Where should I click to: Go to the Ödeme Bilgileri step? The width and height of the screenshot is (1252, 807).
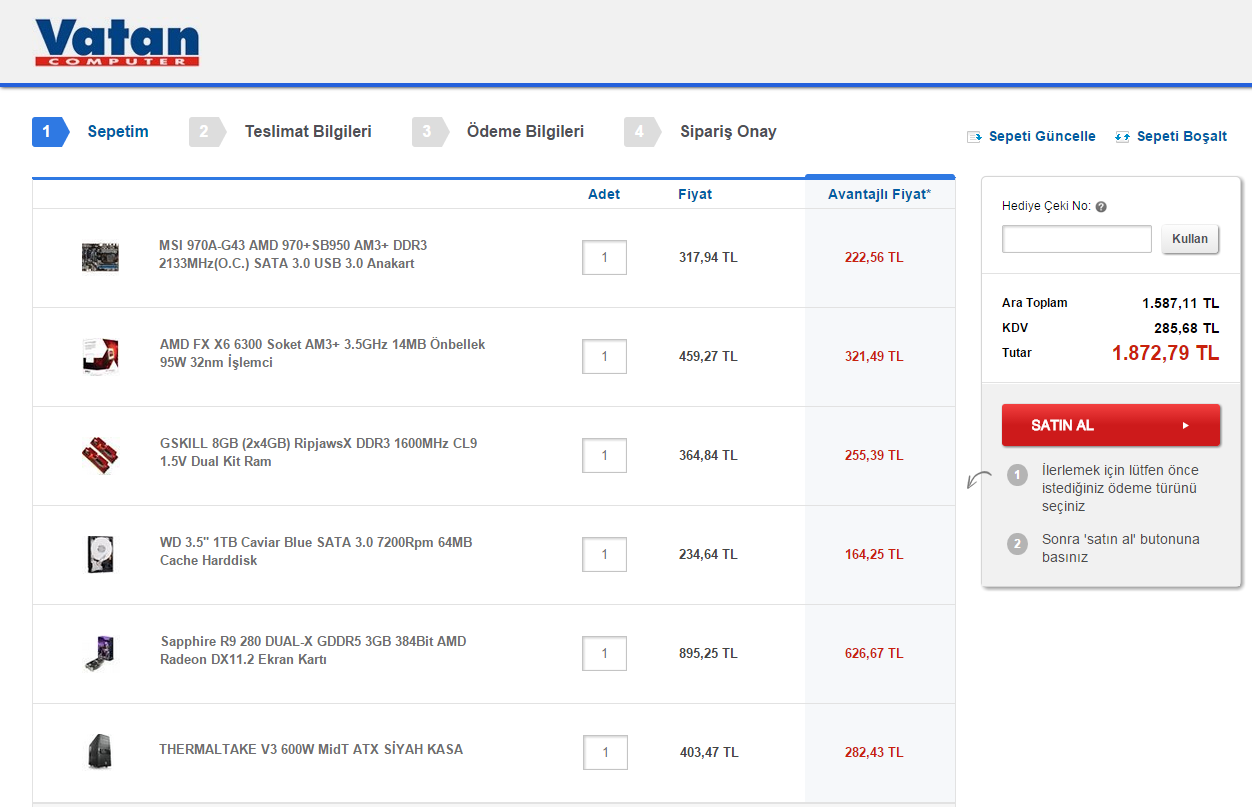525,132
